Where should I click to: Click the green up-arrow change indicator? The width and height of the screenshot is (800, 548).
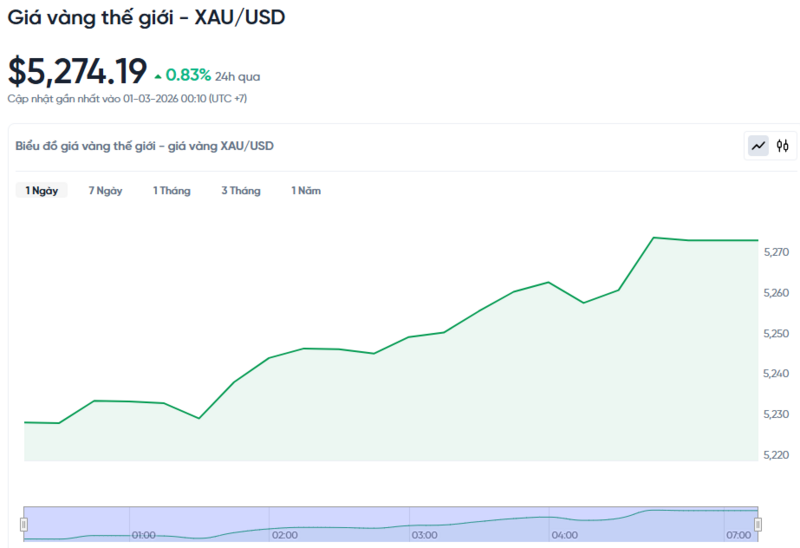point(157,75)
